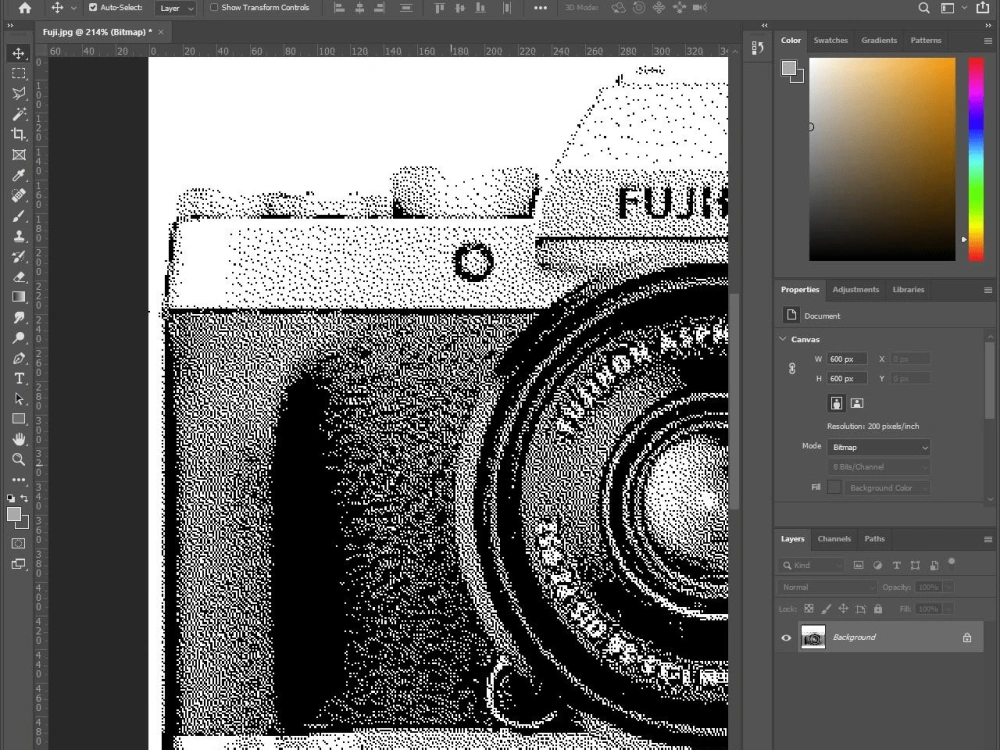Select the Dodge tool
The image size is (1000, 750).
(18, 338)
